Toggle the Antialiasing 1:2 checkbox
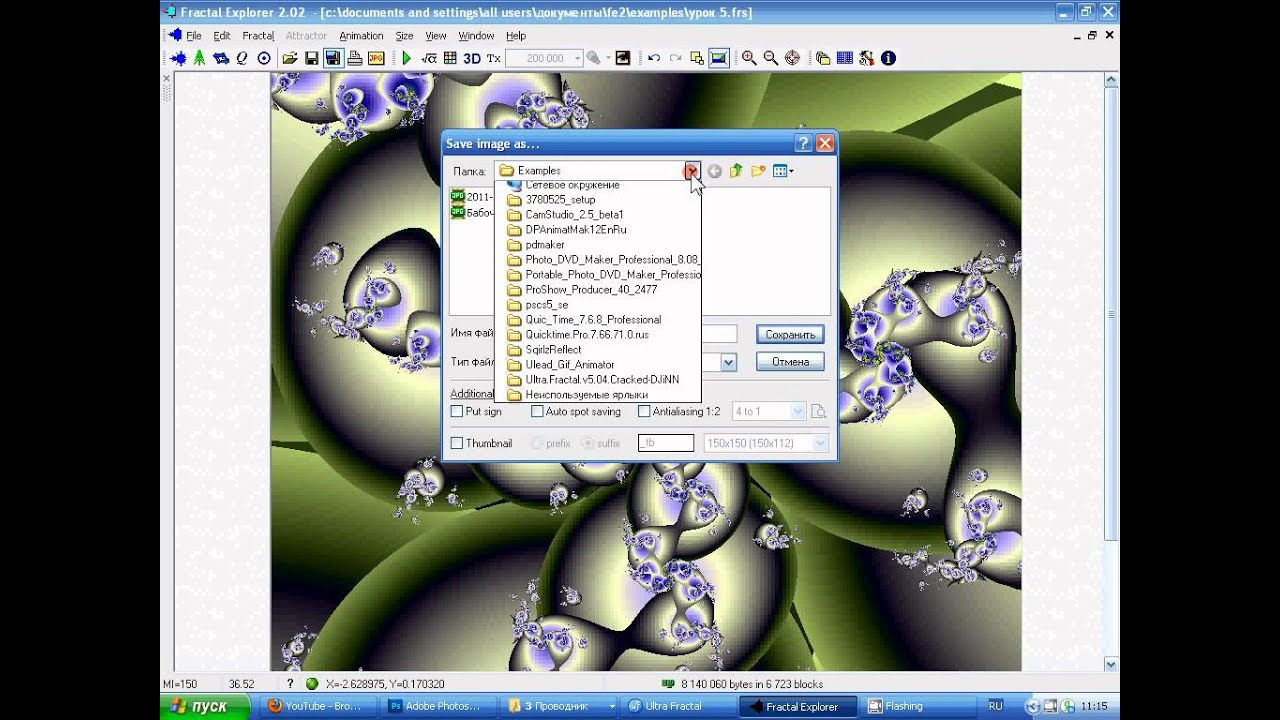1280x720 pixels. (x=644, y=411)
